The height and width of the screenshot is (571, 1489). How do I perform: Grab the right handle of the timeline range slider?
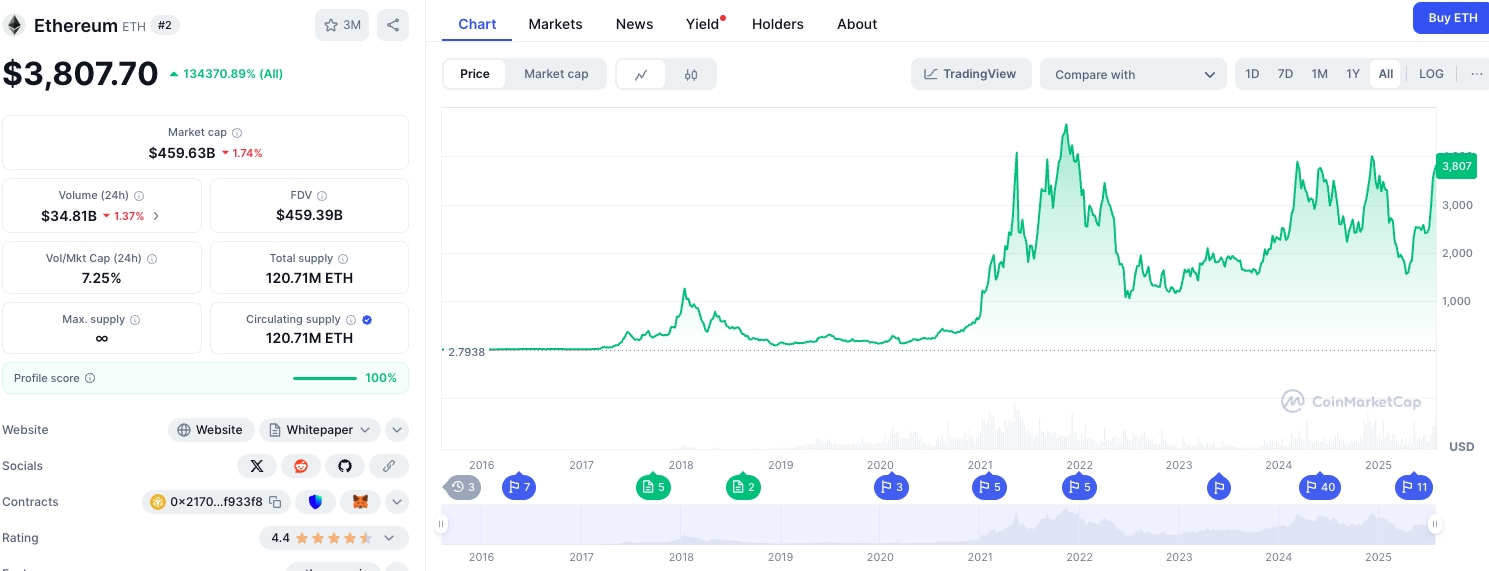(1434, 524)
